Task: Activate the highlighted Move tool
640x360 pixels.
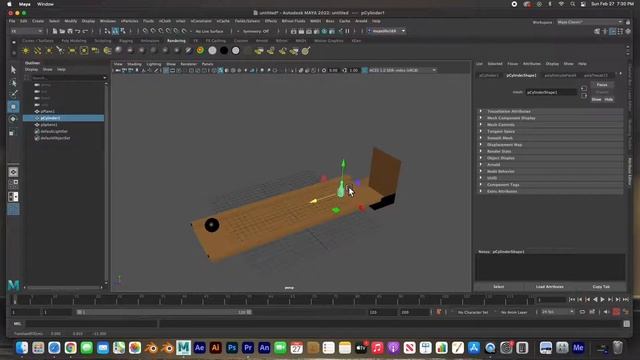Action: pyautogui.click(x=13, y=107)
